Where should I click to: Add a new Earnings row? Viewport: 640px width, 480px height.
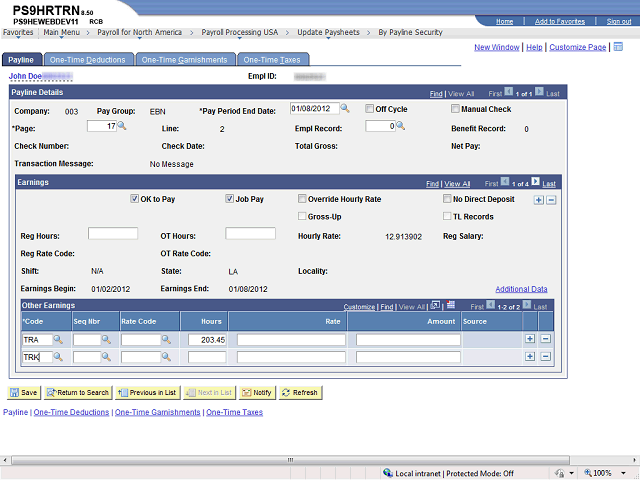(539, 200)
